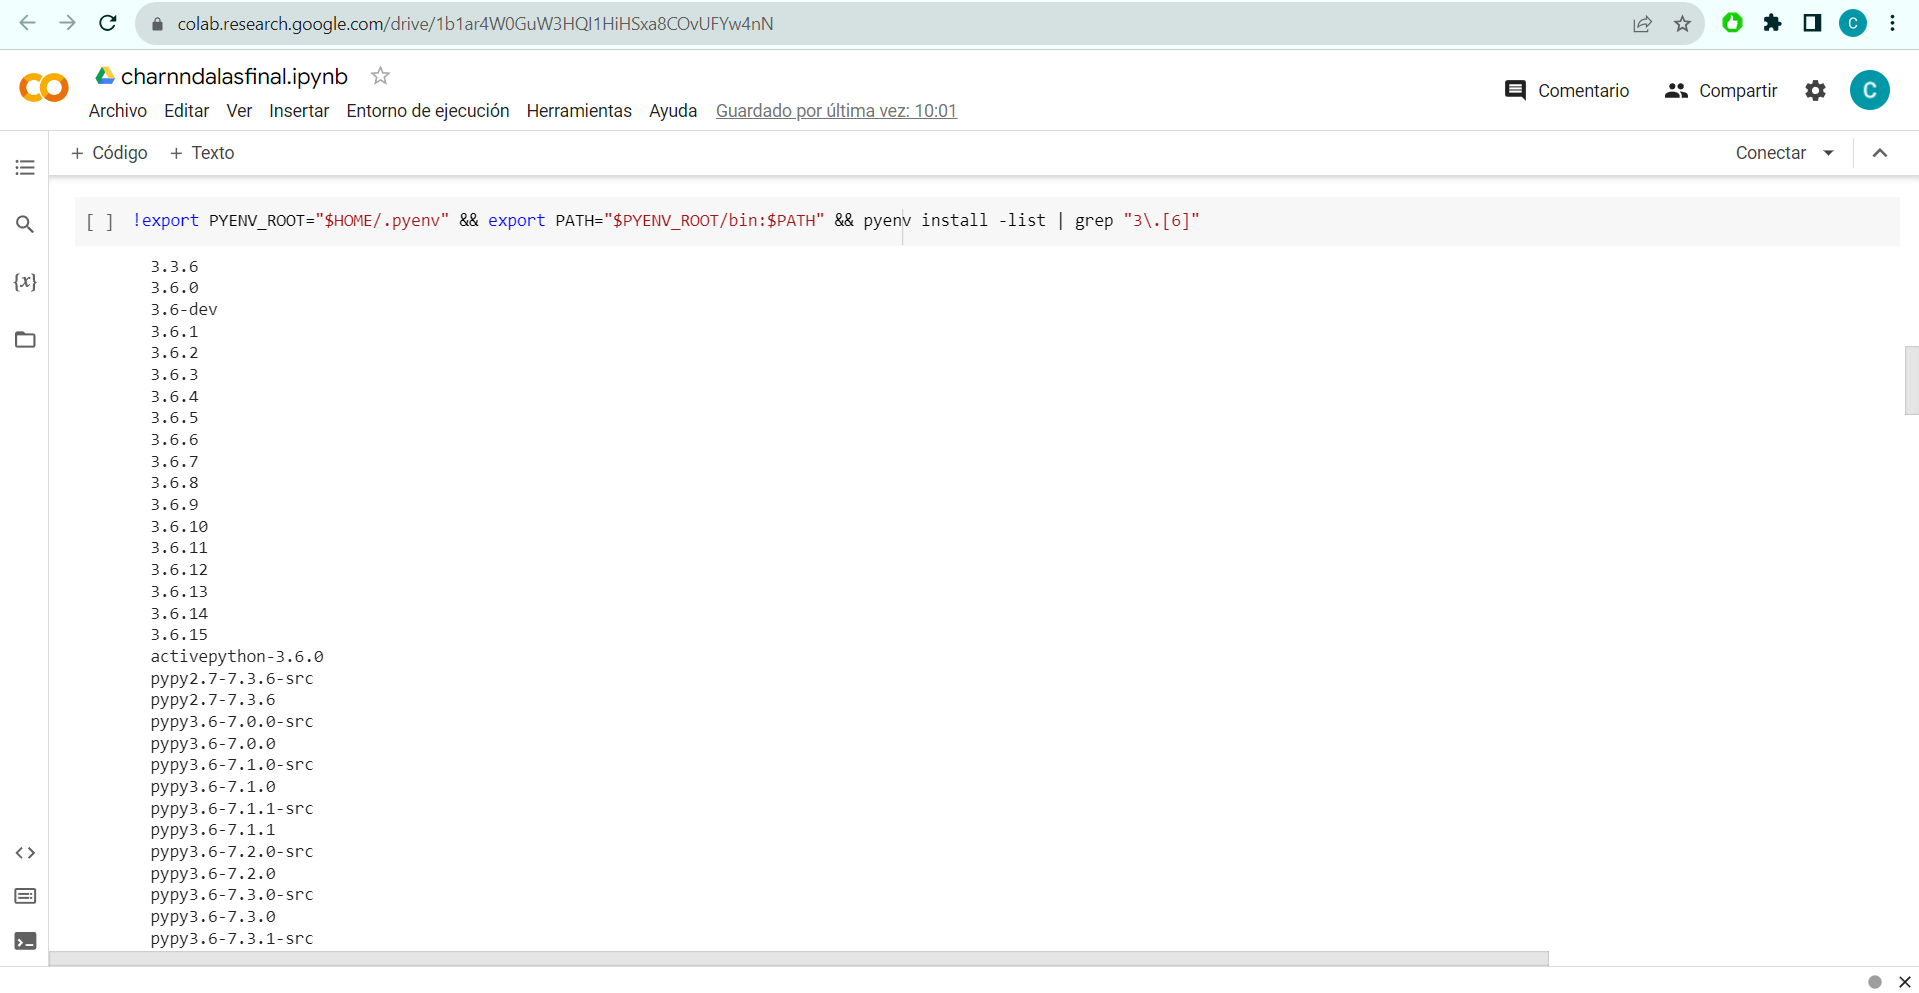This screenshot has height=993, width=1919.
Task: Open the settings gear icon
Action: (x=1815, y=91)
